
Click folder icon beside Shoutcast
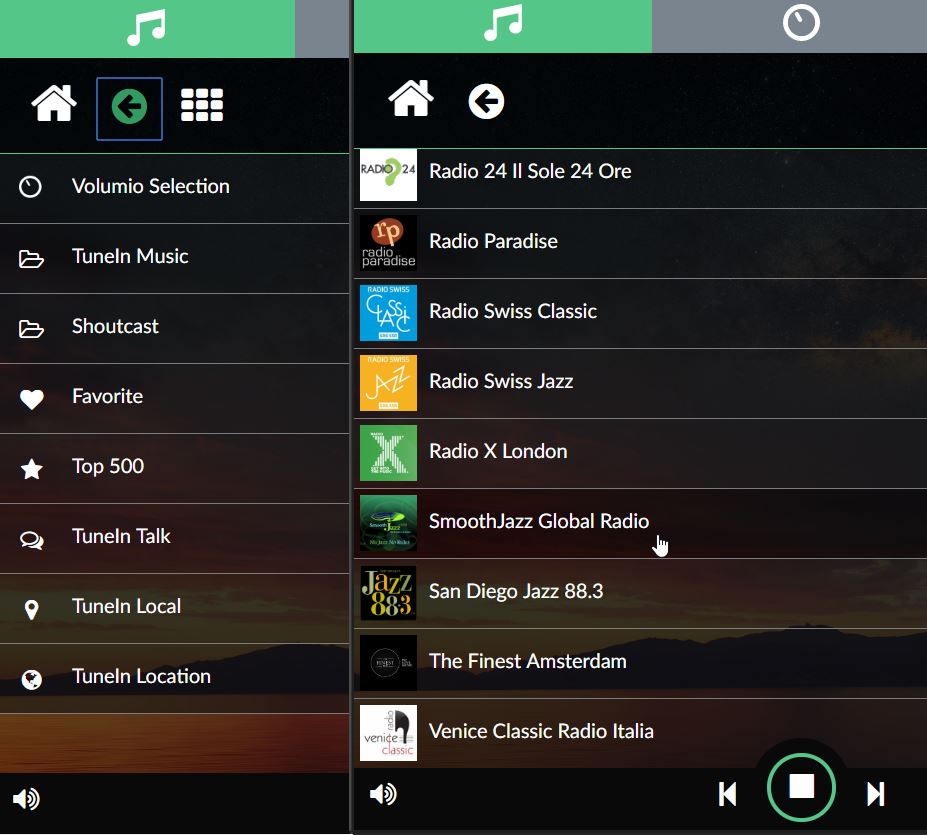pyautogui.click(x=31, y=329)
